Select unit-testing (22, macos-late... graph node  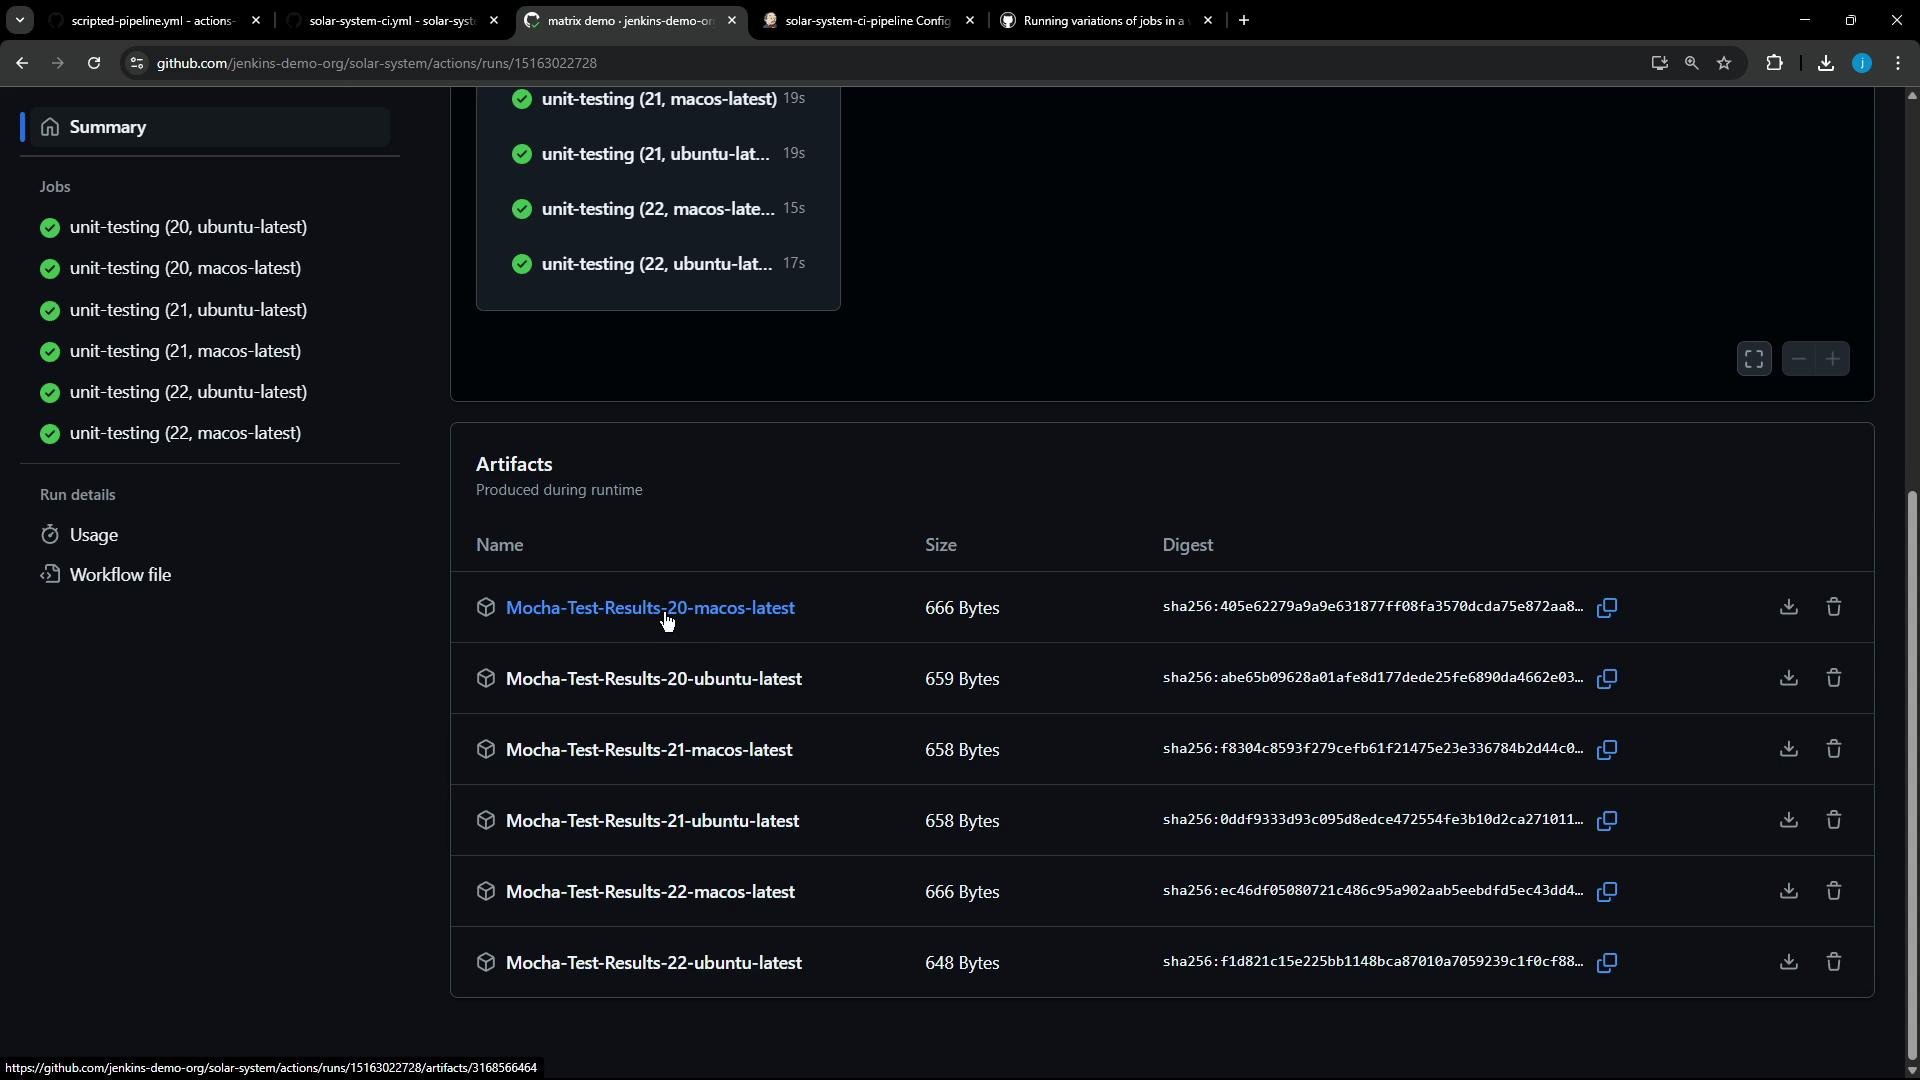[658, 209]
